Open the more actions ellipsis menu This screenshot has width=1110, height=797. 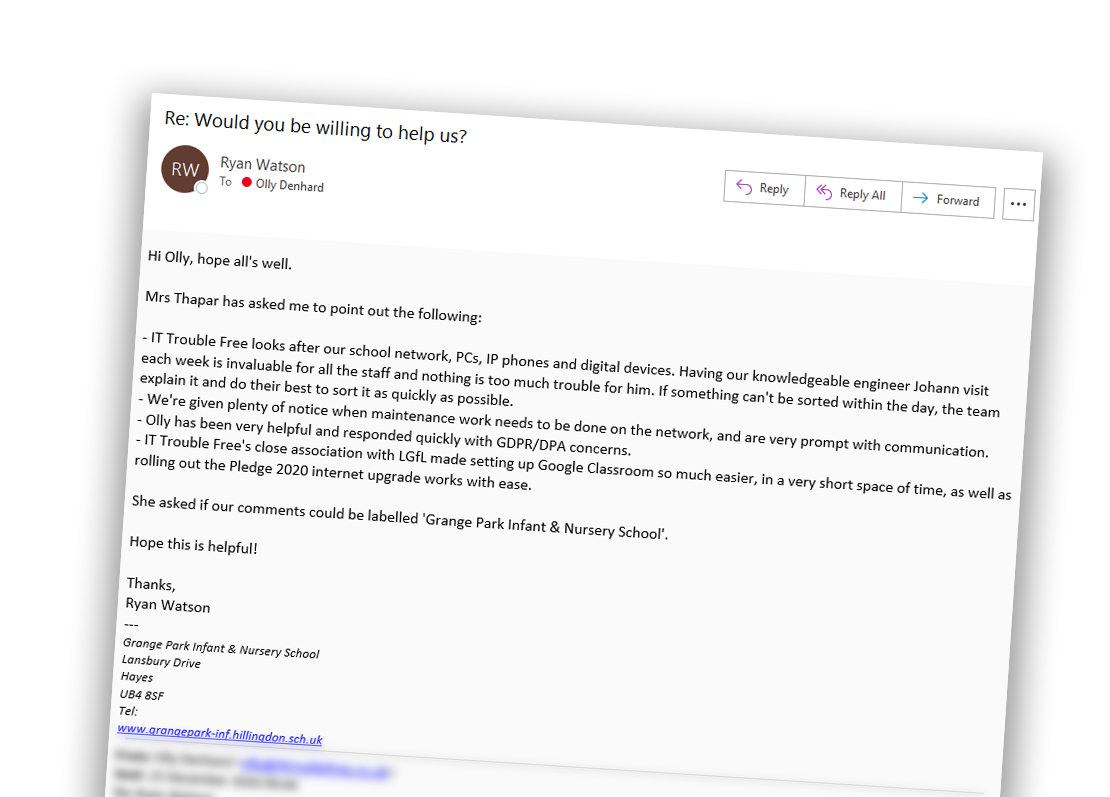coord(1019,204)
